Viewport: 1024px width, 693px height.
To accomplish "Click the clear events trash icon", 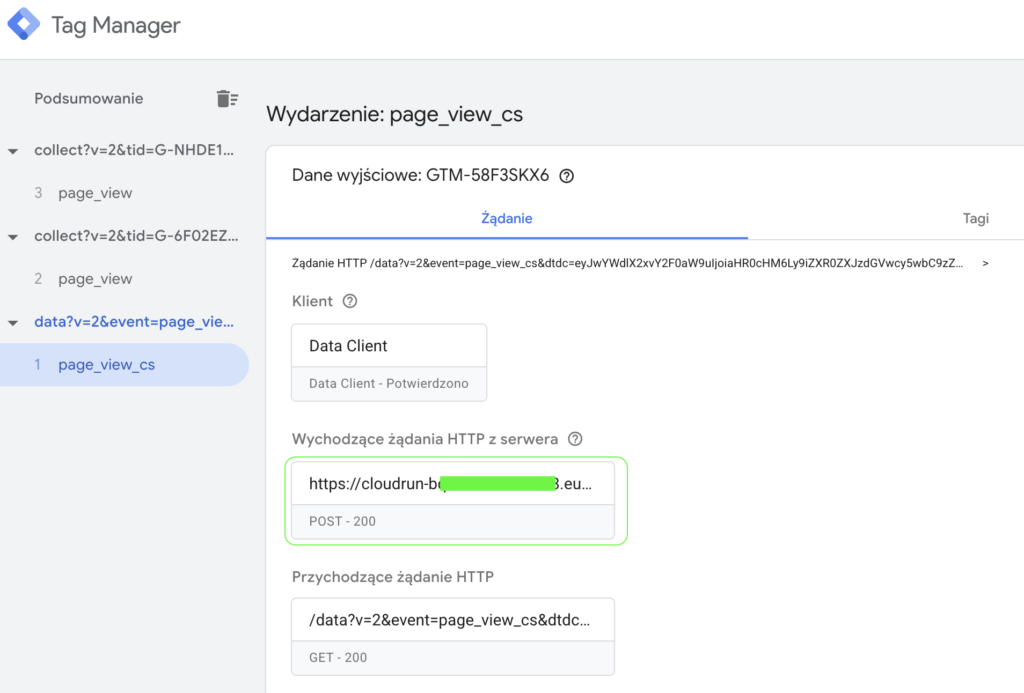I will [x=227, y=98].
